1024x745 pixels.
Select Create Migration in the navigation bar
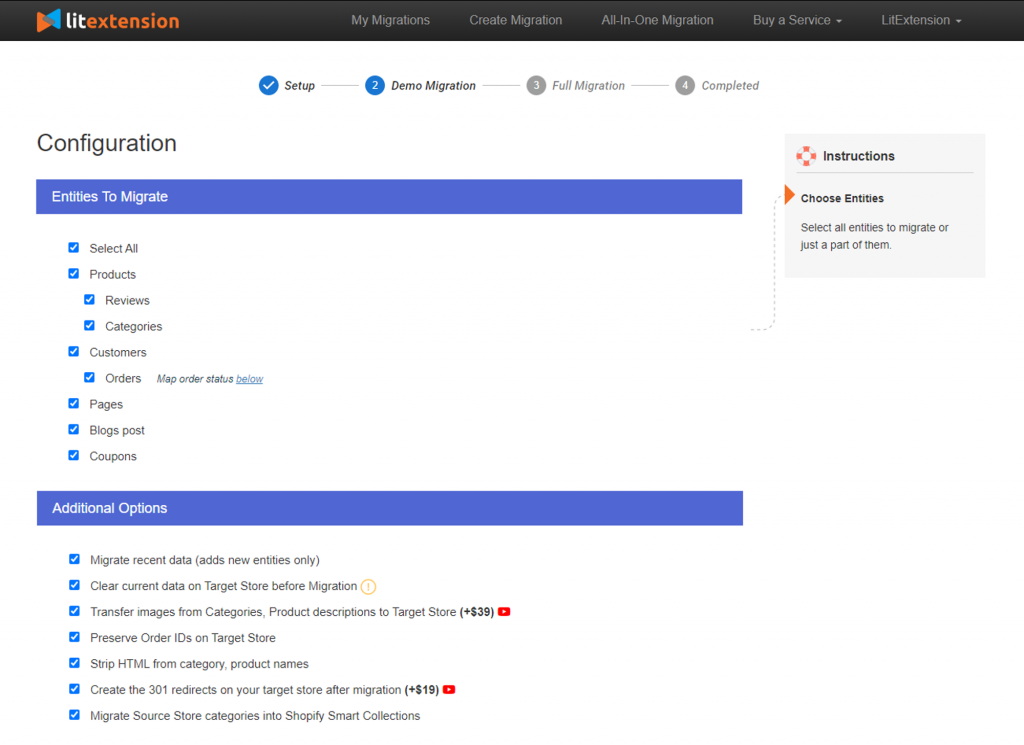515,19
